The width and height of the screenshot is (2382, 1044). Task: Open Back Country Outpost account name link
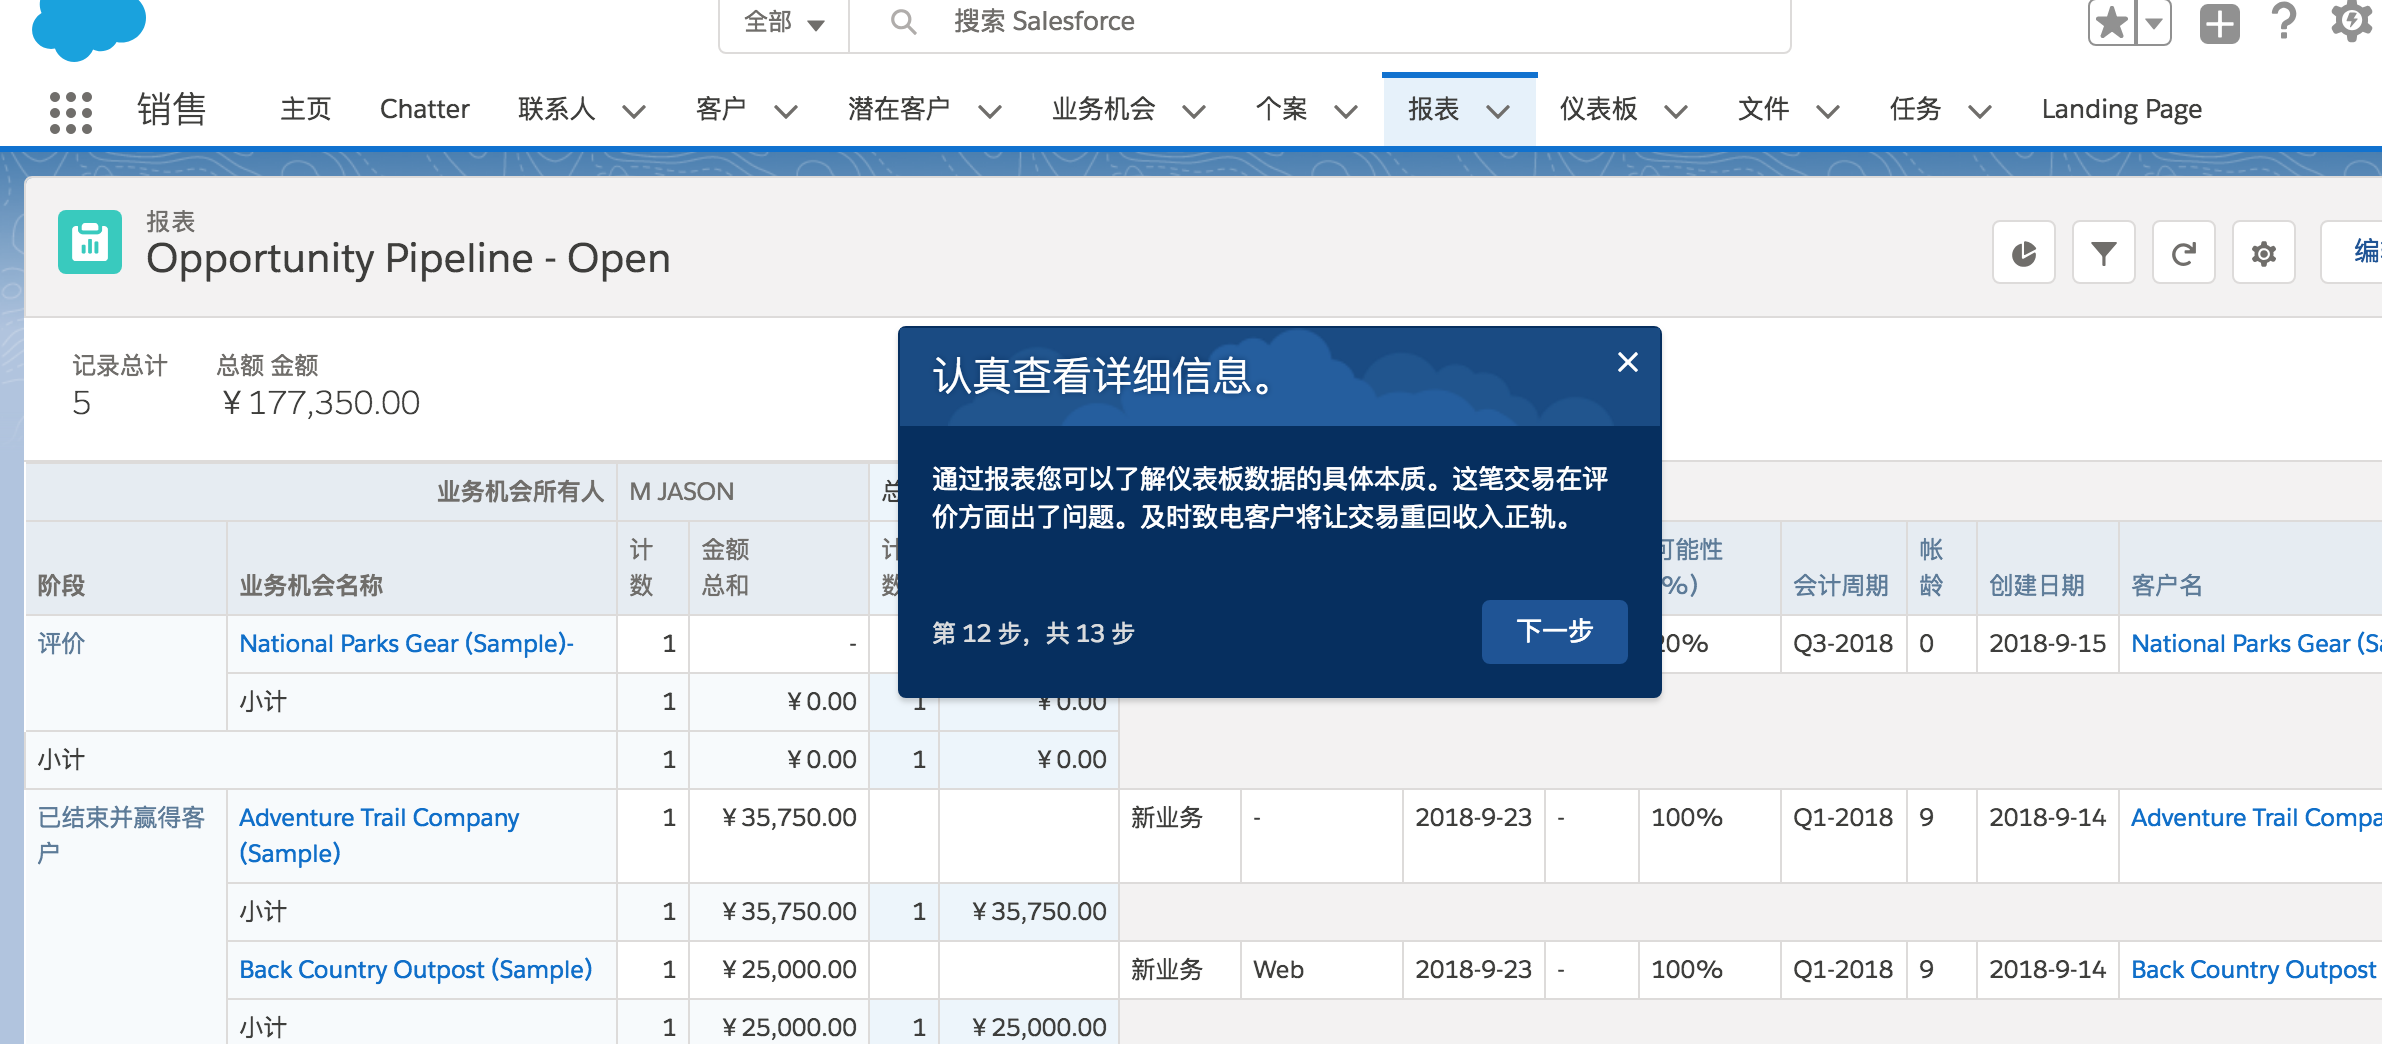(2254, 969)
